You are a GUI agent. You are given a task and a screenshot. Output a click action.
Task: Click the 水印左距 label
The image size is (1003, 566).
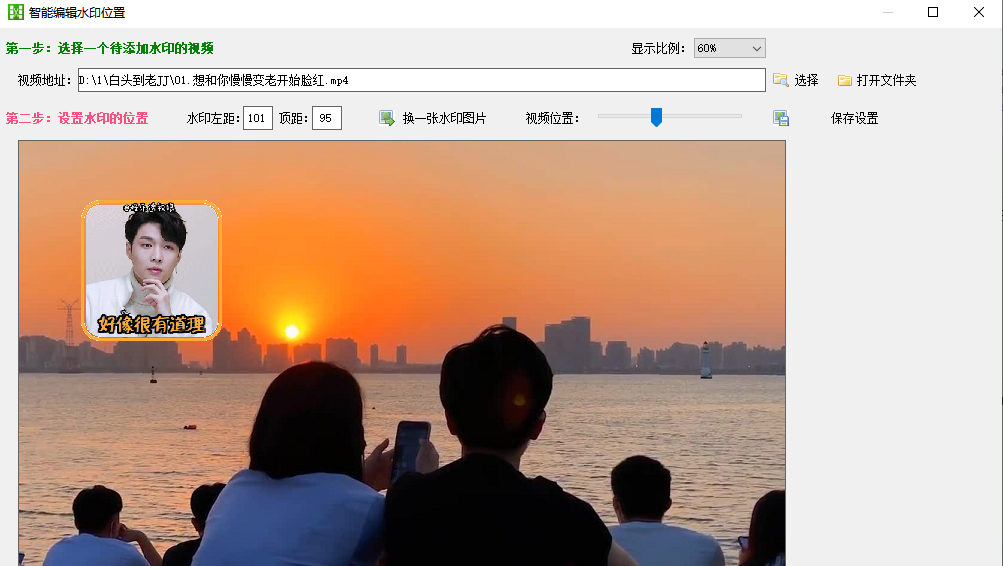(x=214, y=118)
